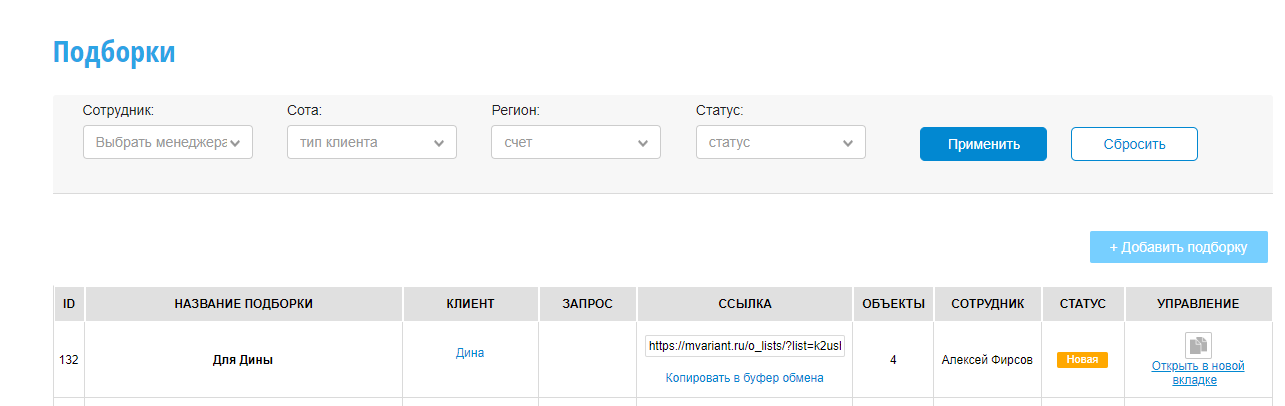The width and height of the screenshot is (1285, 406).
Task: Click Копировать в буфер обмена link
Action: pos(745,378)
